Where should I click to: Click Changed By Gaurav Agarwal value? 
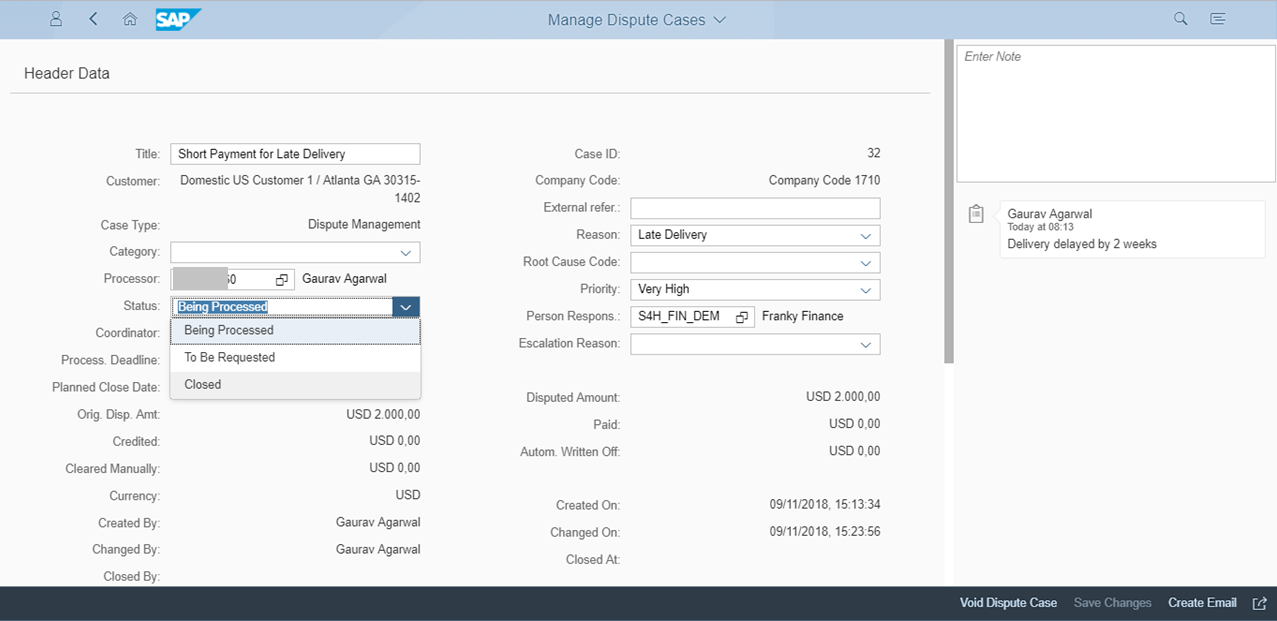coord(378,550)
